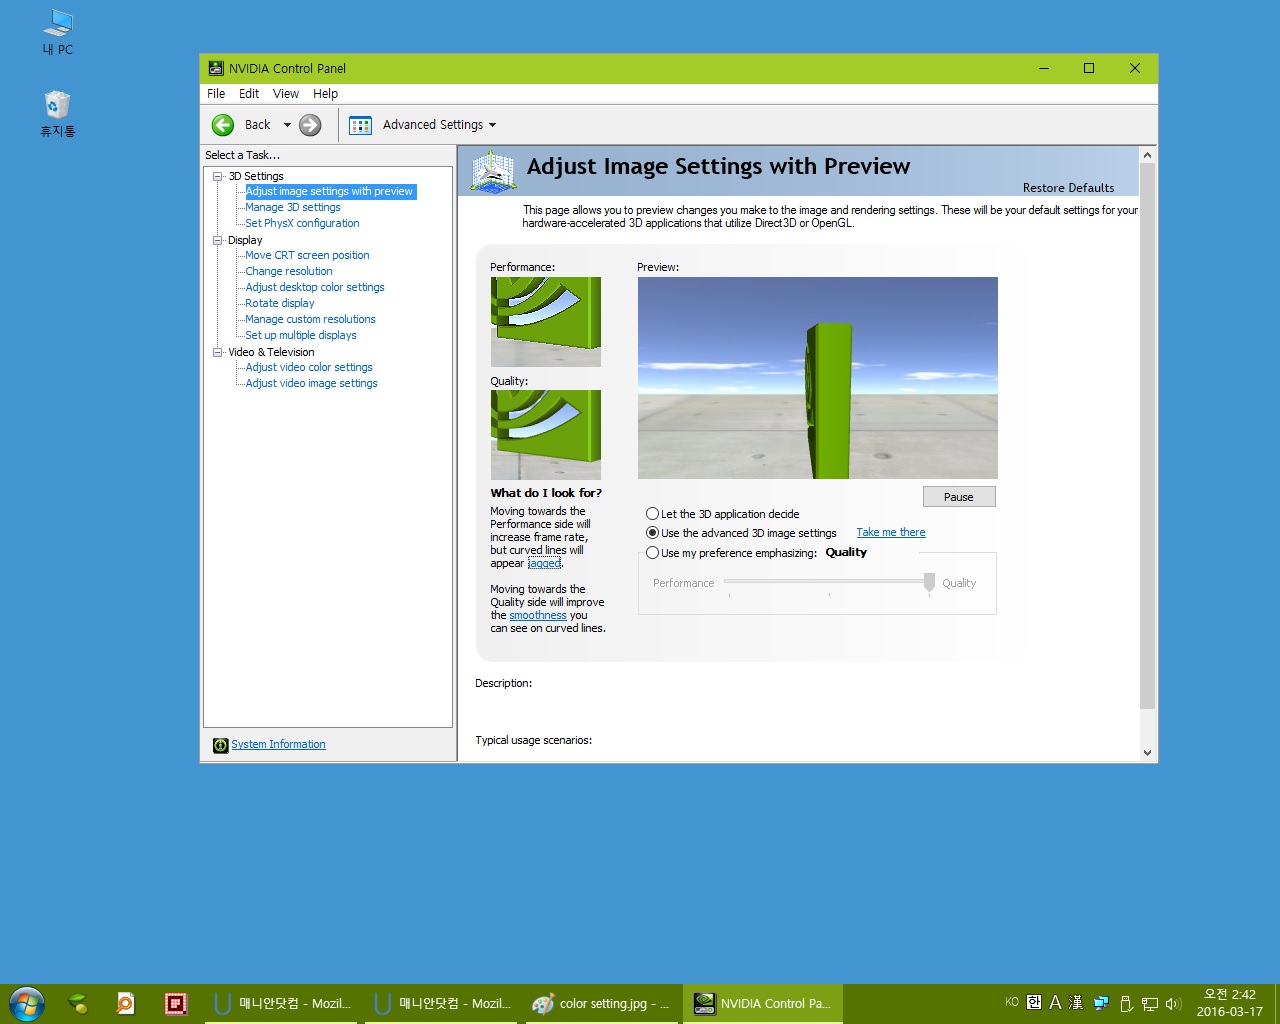This screenshot has height=1024, width=1280.
Task: Click the Take me there link
Action: pos(891,533)
